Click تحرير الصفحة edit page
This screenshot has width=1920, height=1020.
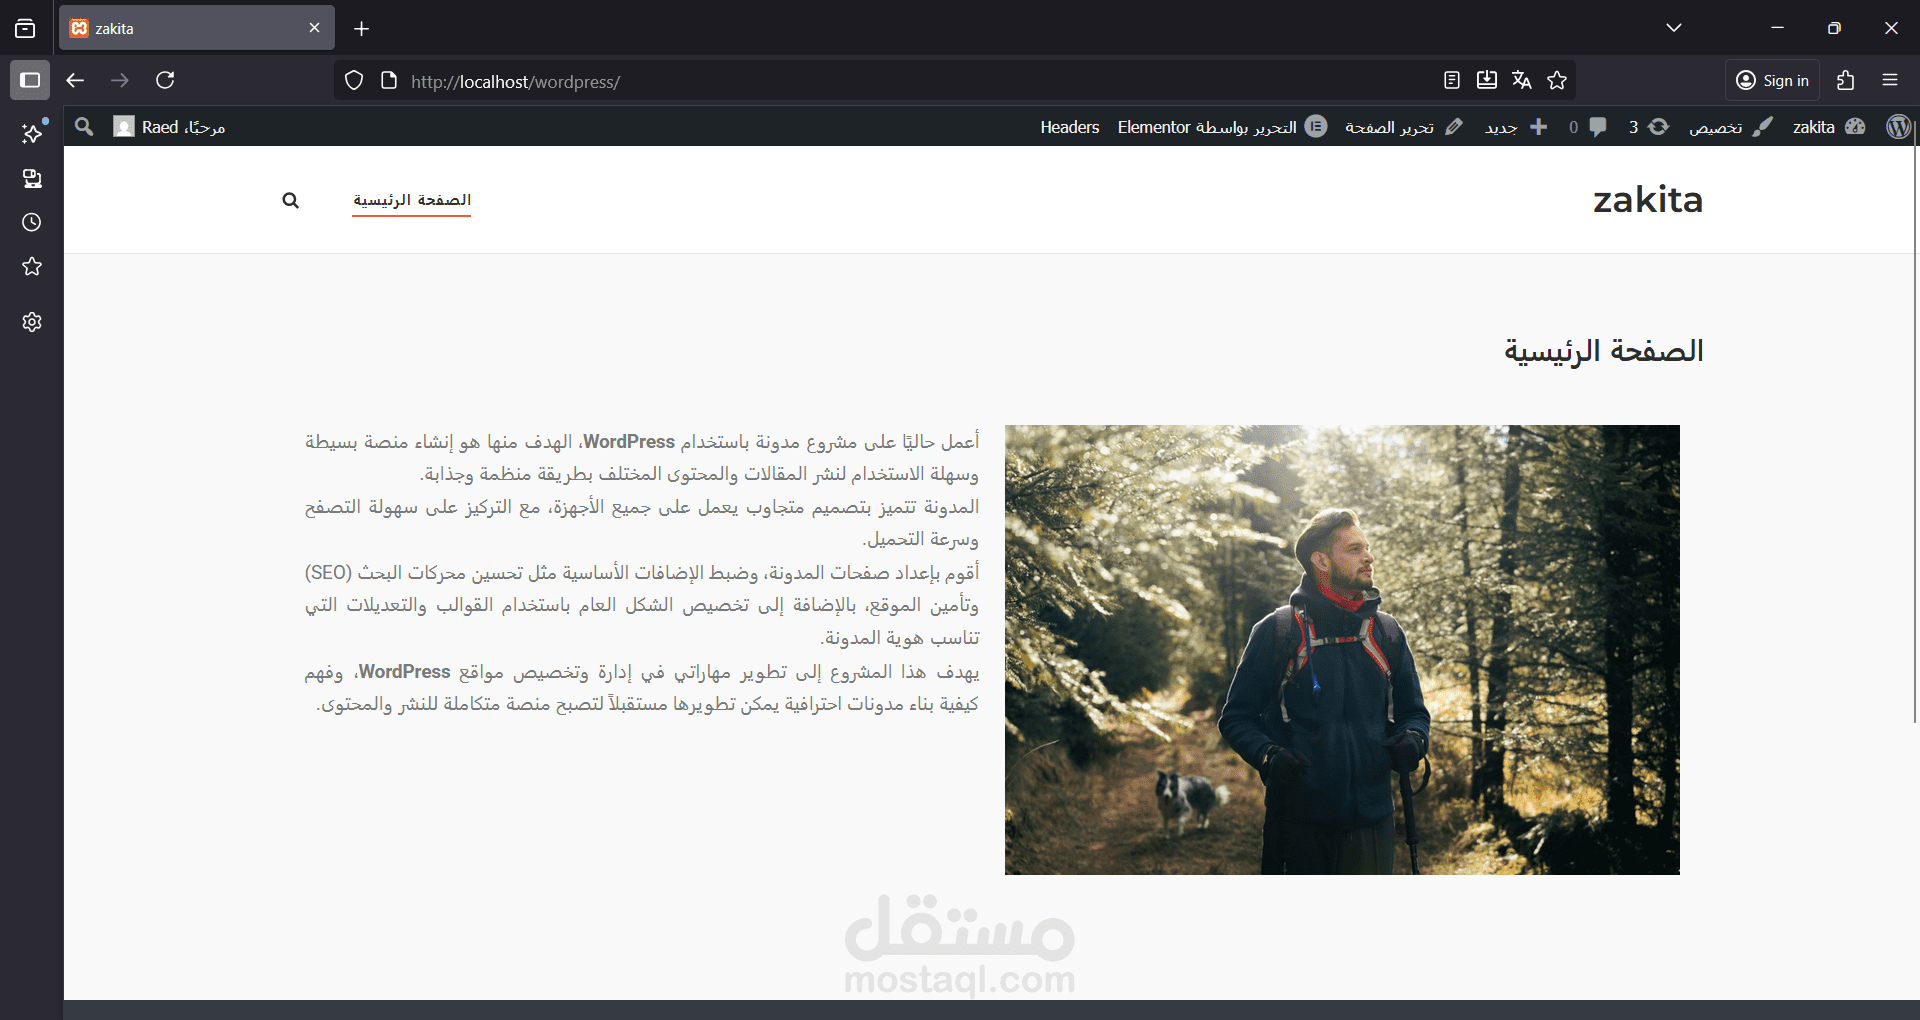1404,127
